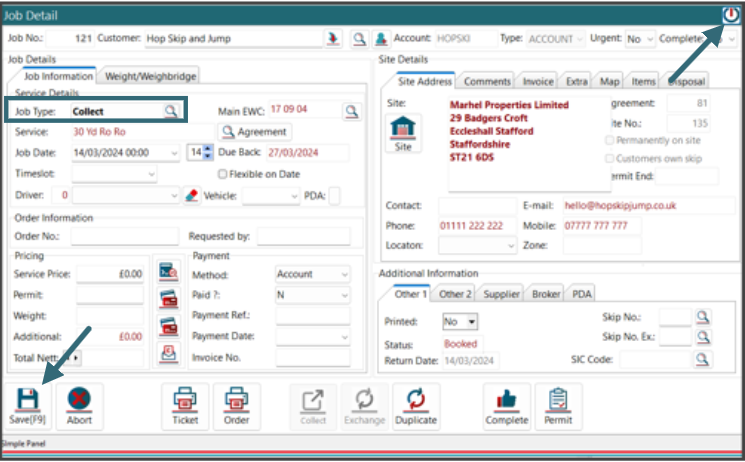Click the card icon beside Weight price
The width and height of the screenshot is (745, 462).
pos(169,327)
